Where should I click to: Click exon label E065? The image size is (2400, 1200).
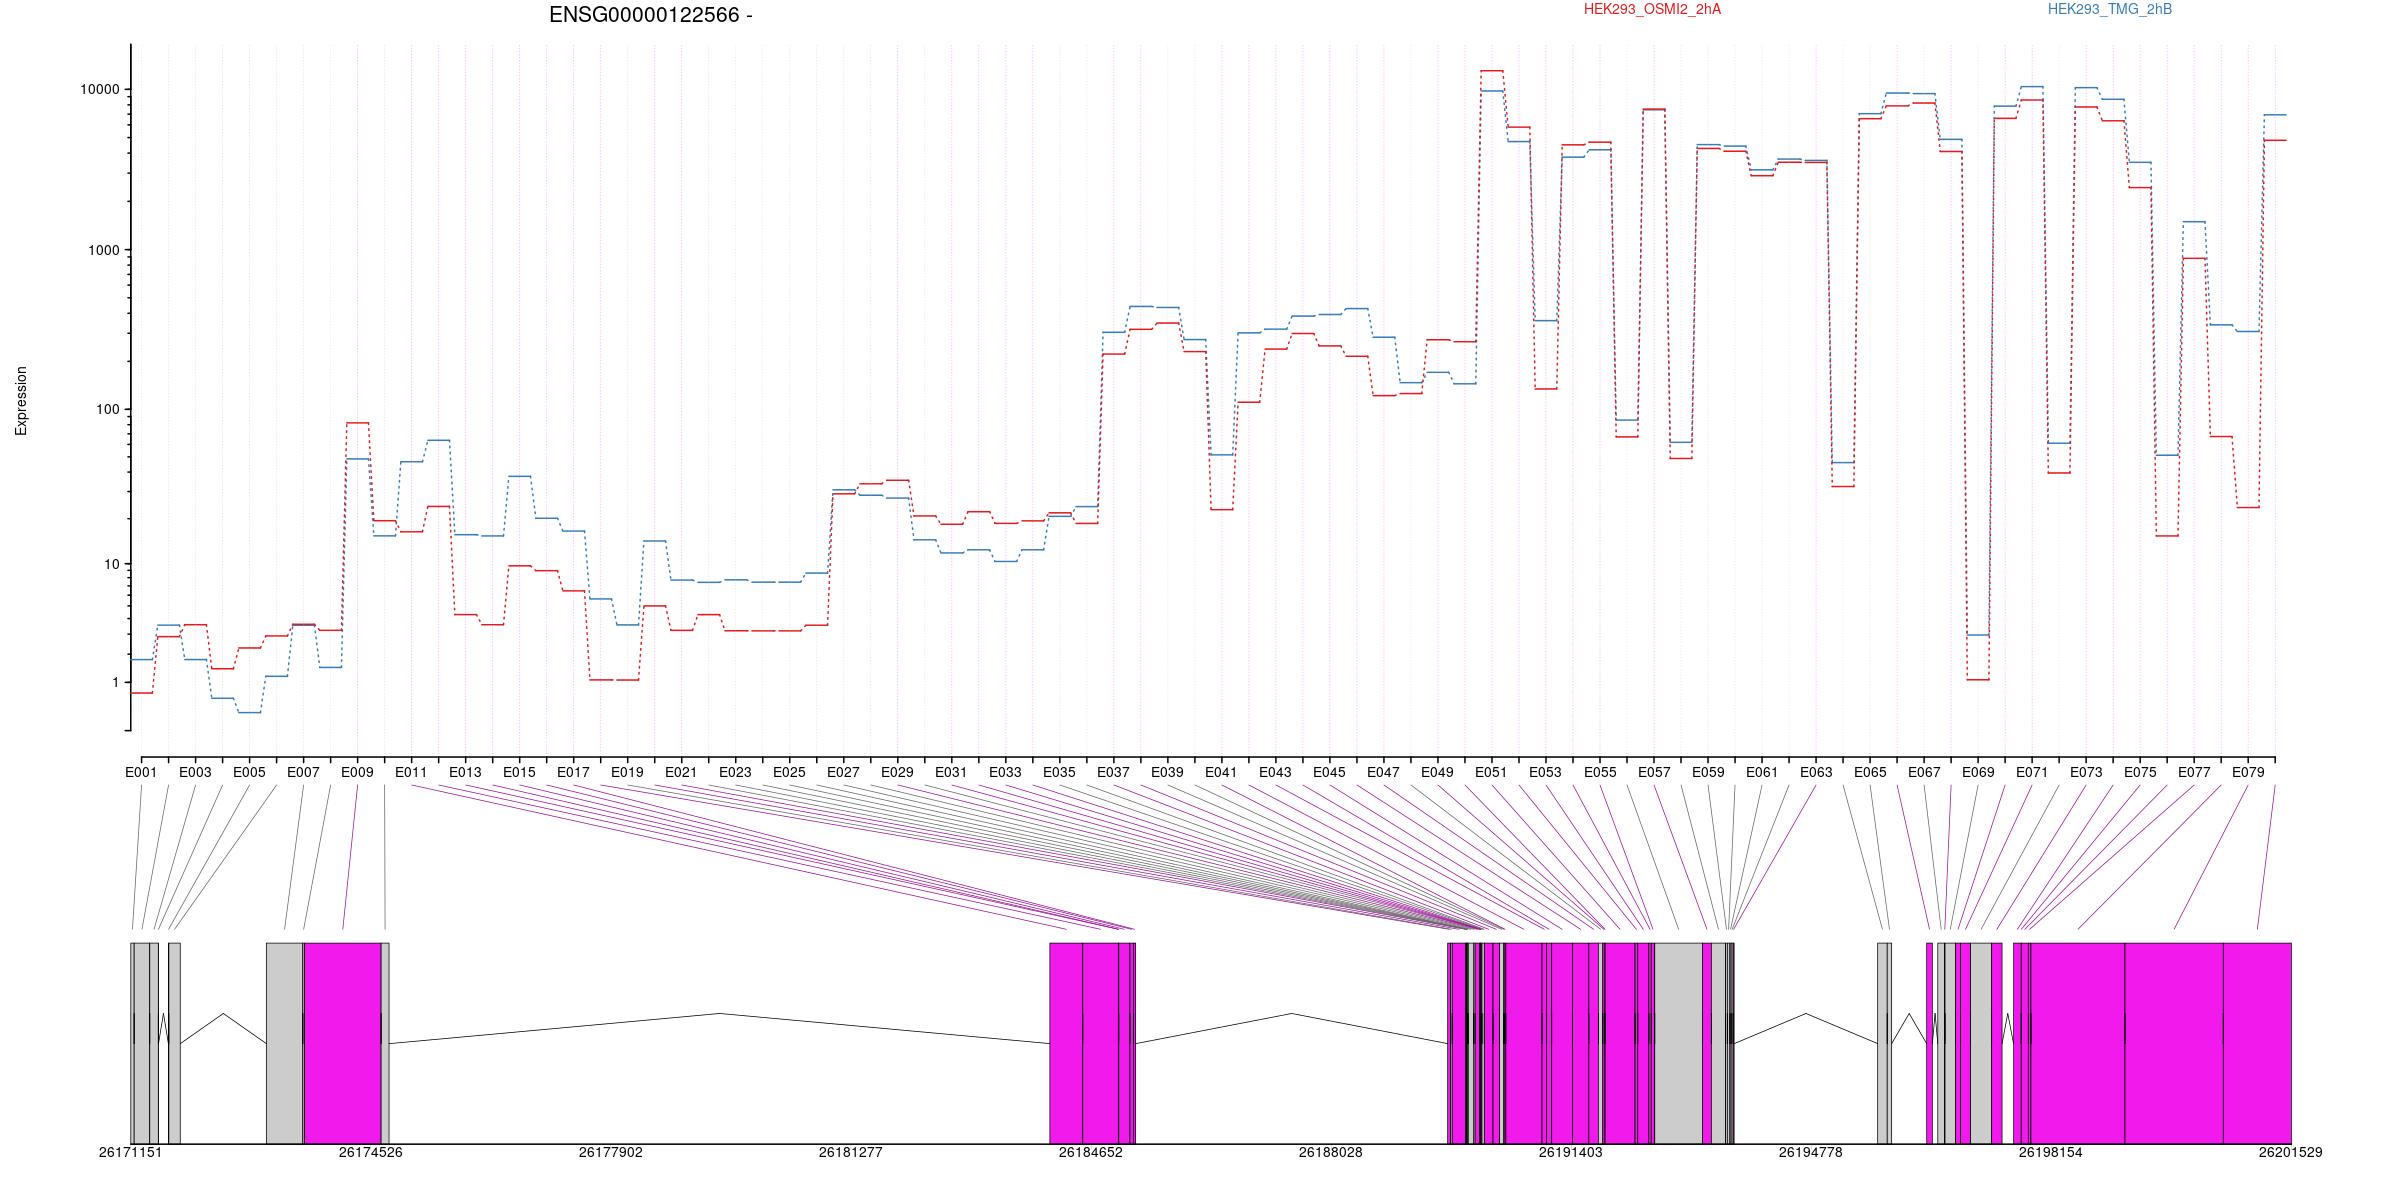pyautogui.click(x=1870, y=772)
